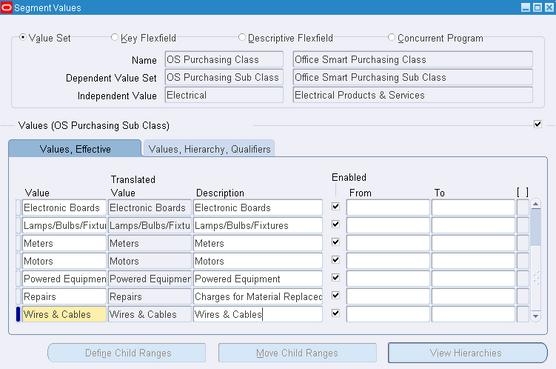Switch to Values, Hierarchy, Qualifiers tab
Image resolution: width=556 pixels, height=369 pixels.
[209, 149]
